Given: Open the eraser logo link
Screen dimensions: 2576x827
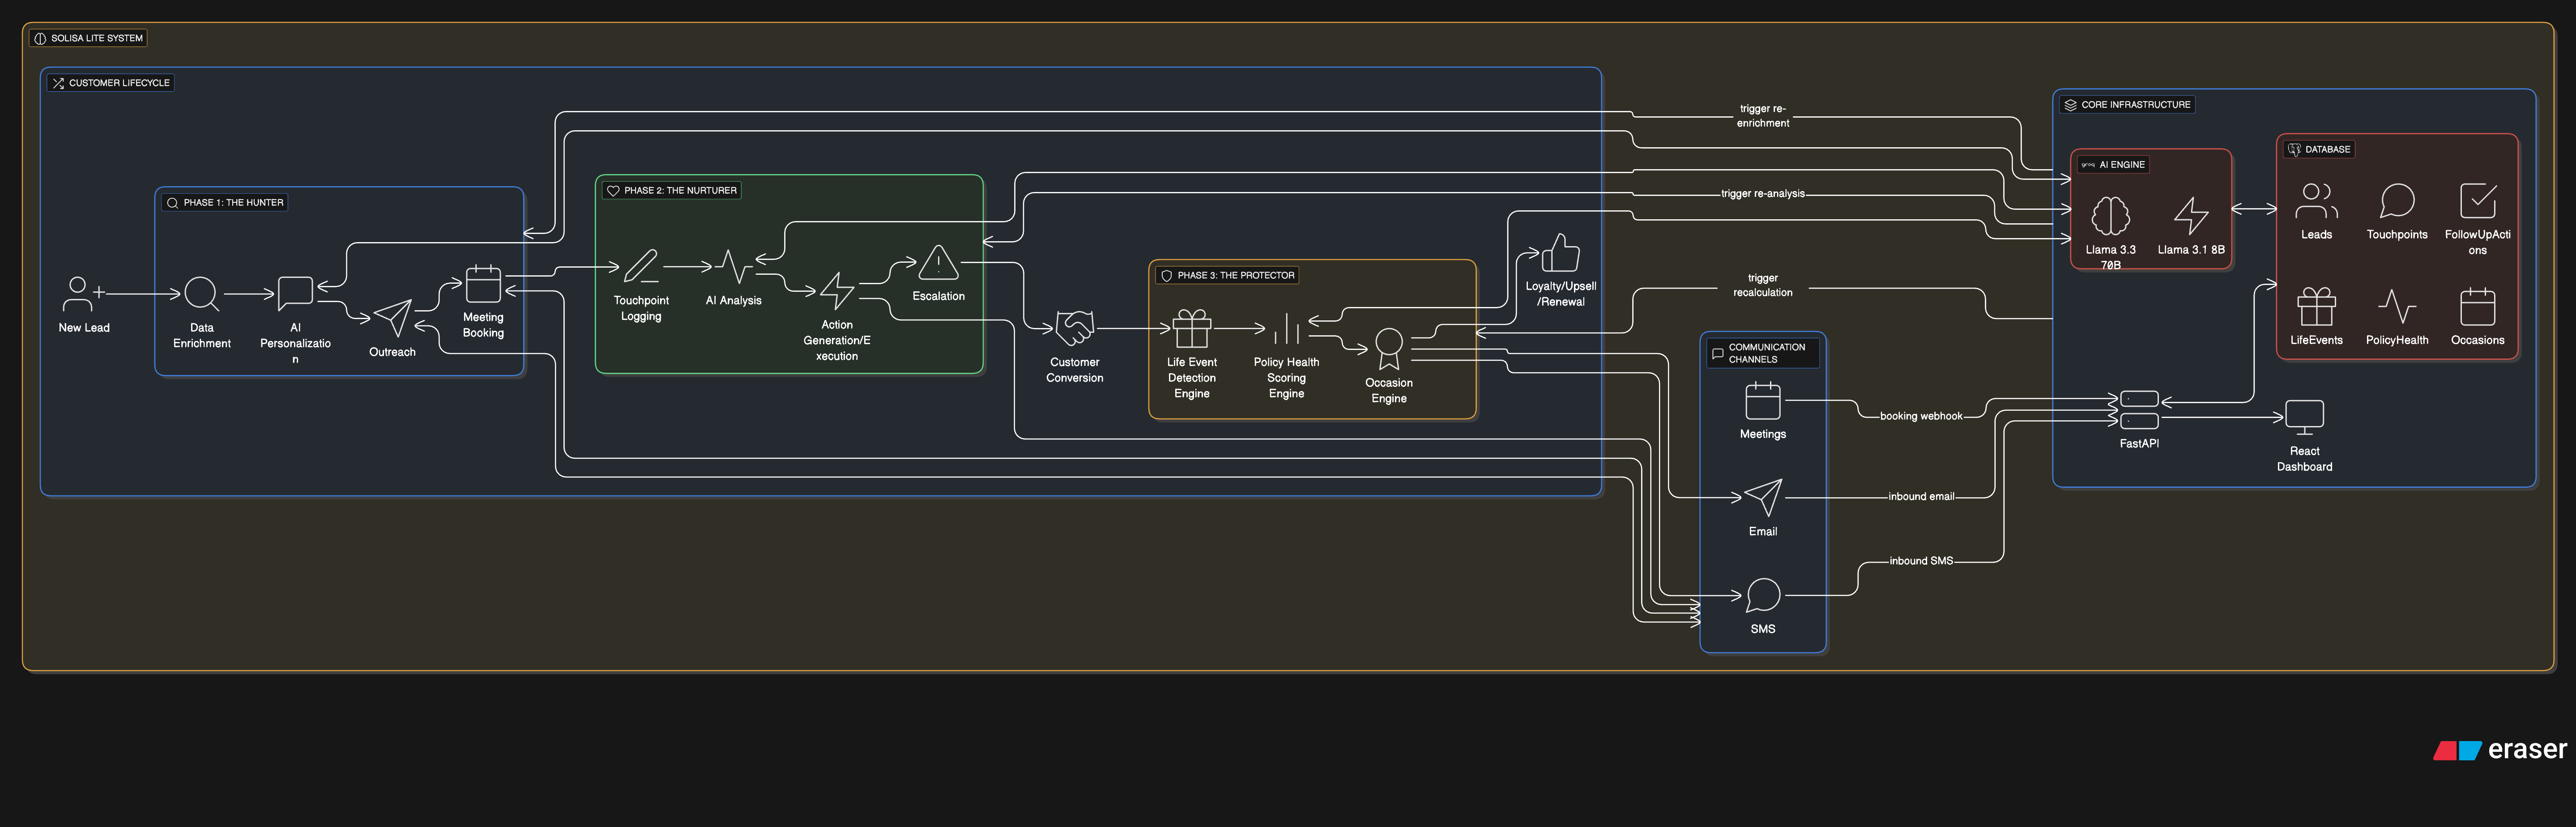Looking at the screenshot, I should (2500, 750).
